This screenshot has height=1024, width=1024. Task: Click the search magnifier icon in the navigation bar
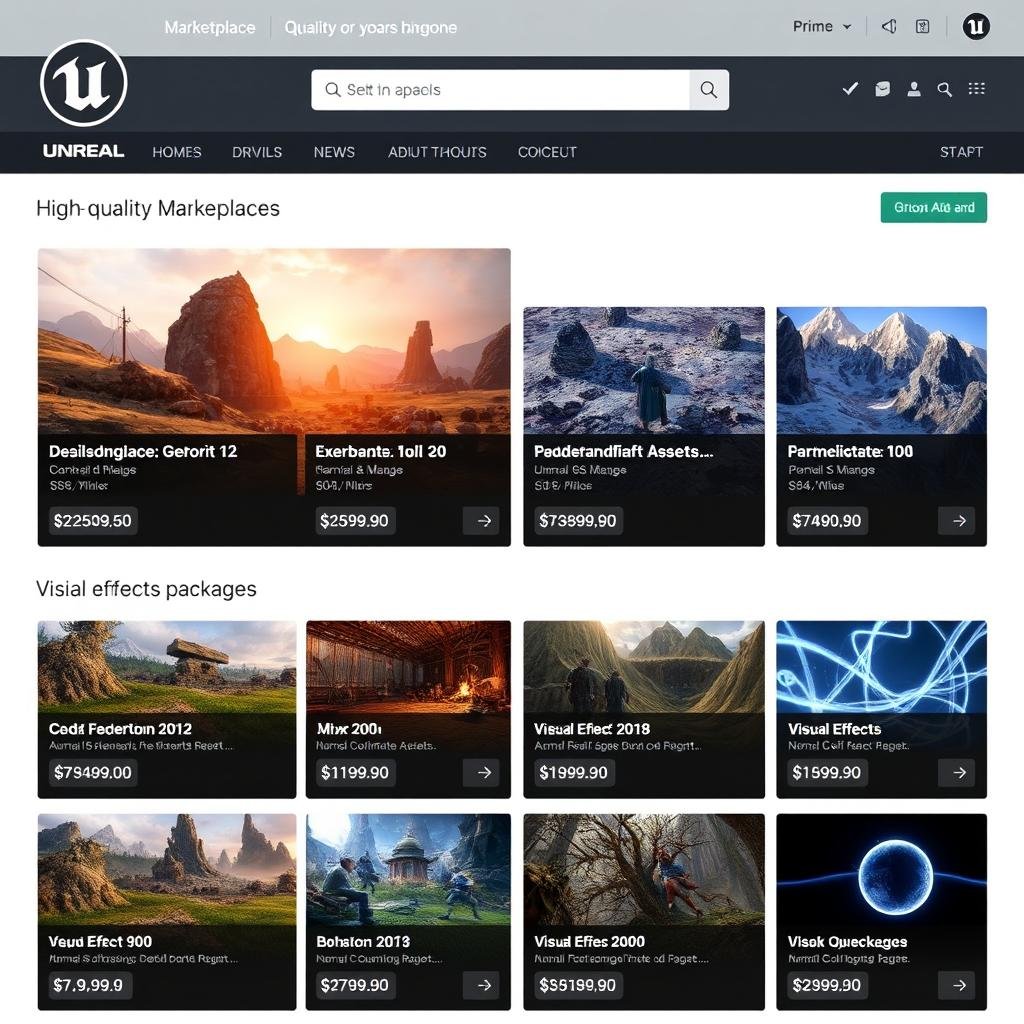coord(944,89)
